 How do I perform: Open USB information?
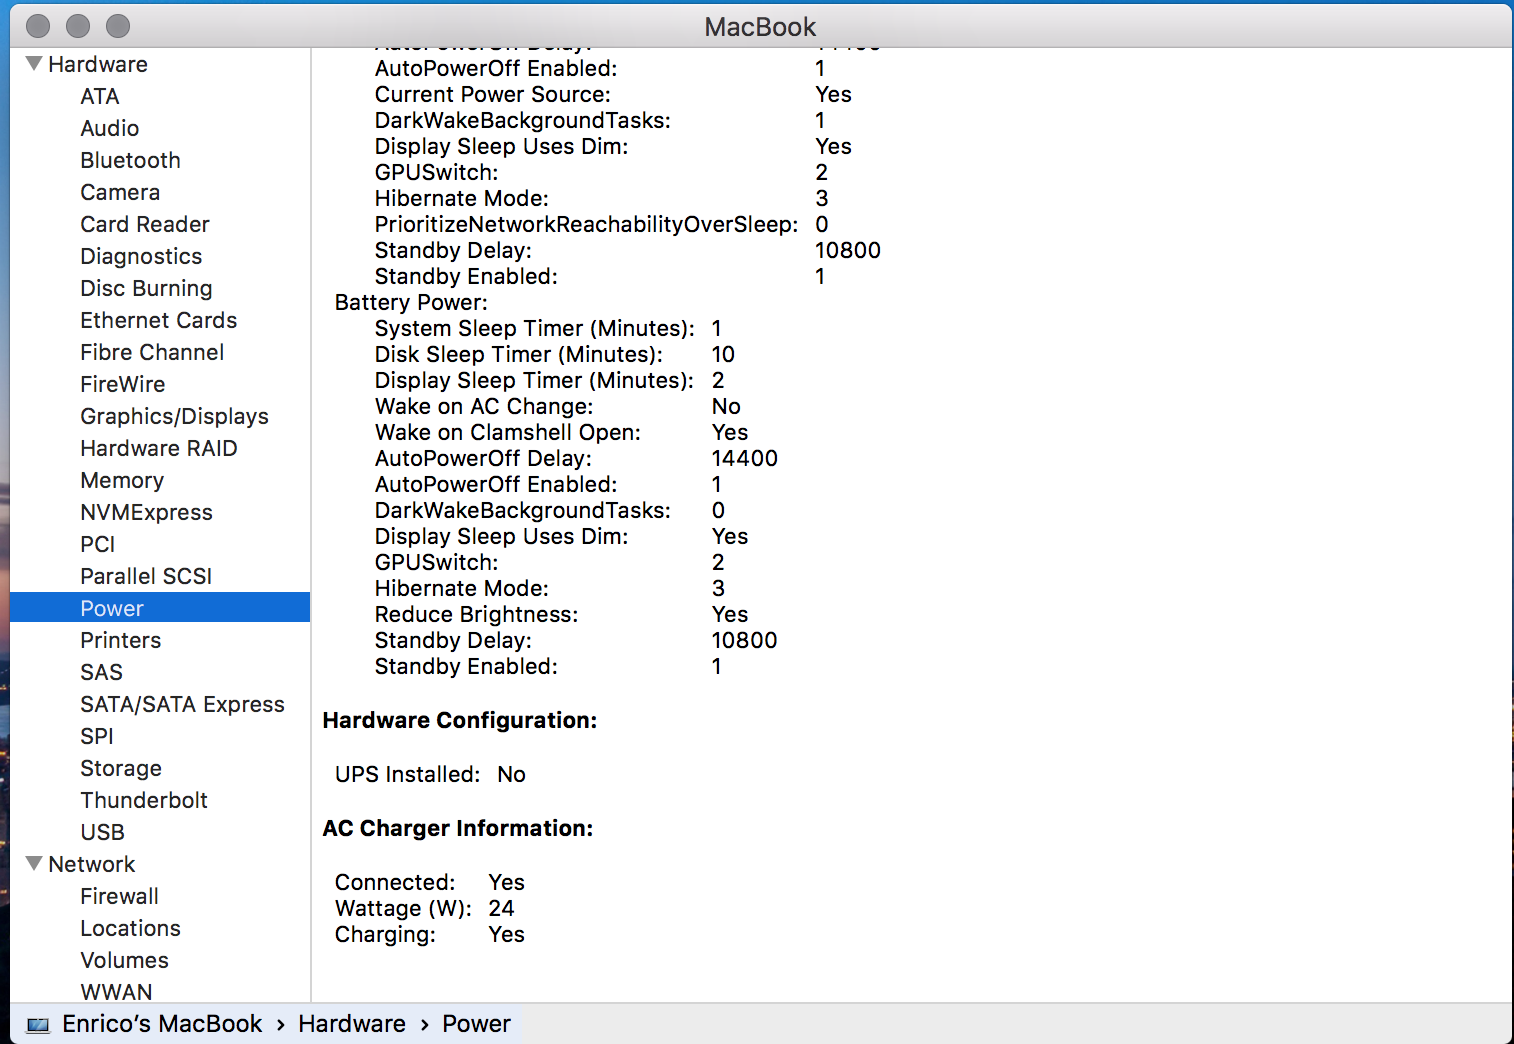103,833
